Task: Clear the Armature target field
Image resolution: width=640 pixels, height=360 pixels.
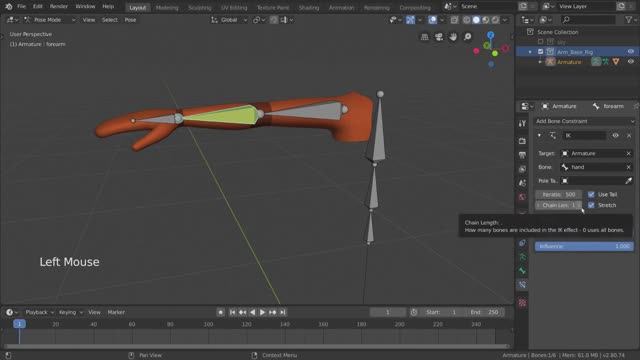Action: tap(629, 153)
